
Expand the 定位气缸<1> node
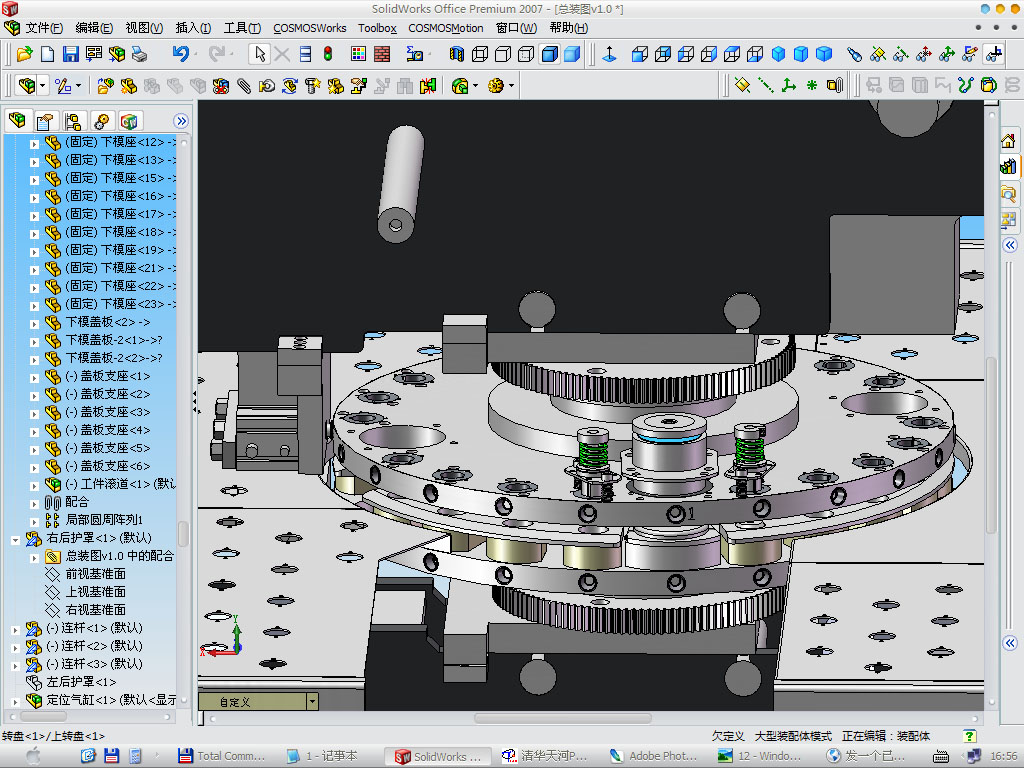tap(15, 701)
